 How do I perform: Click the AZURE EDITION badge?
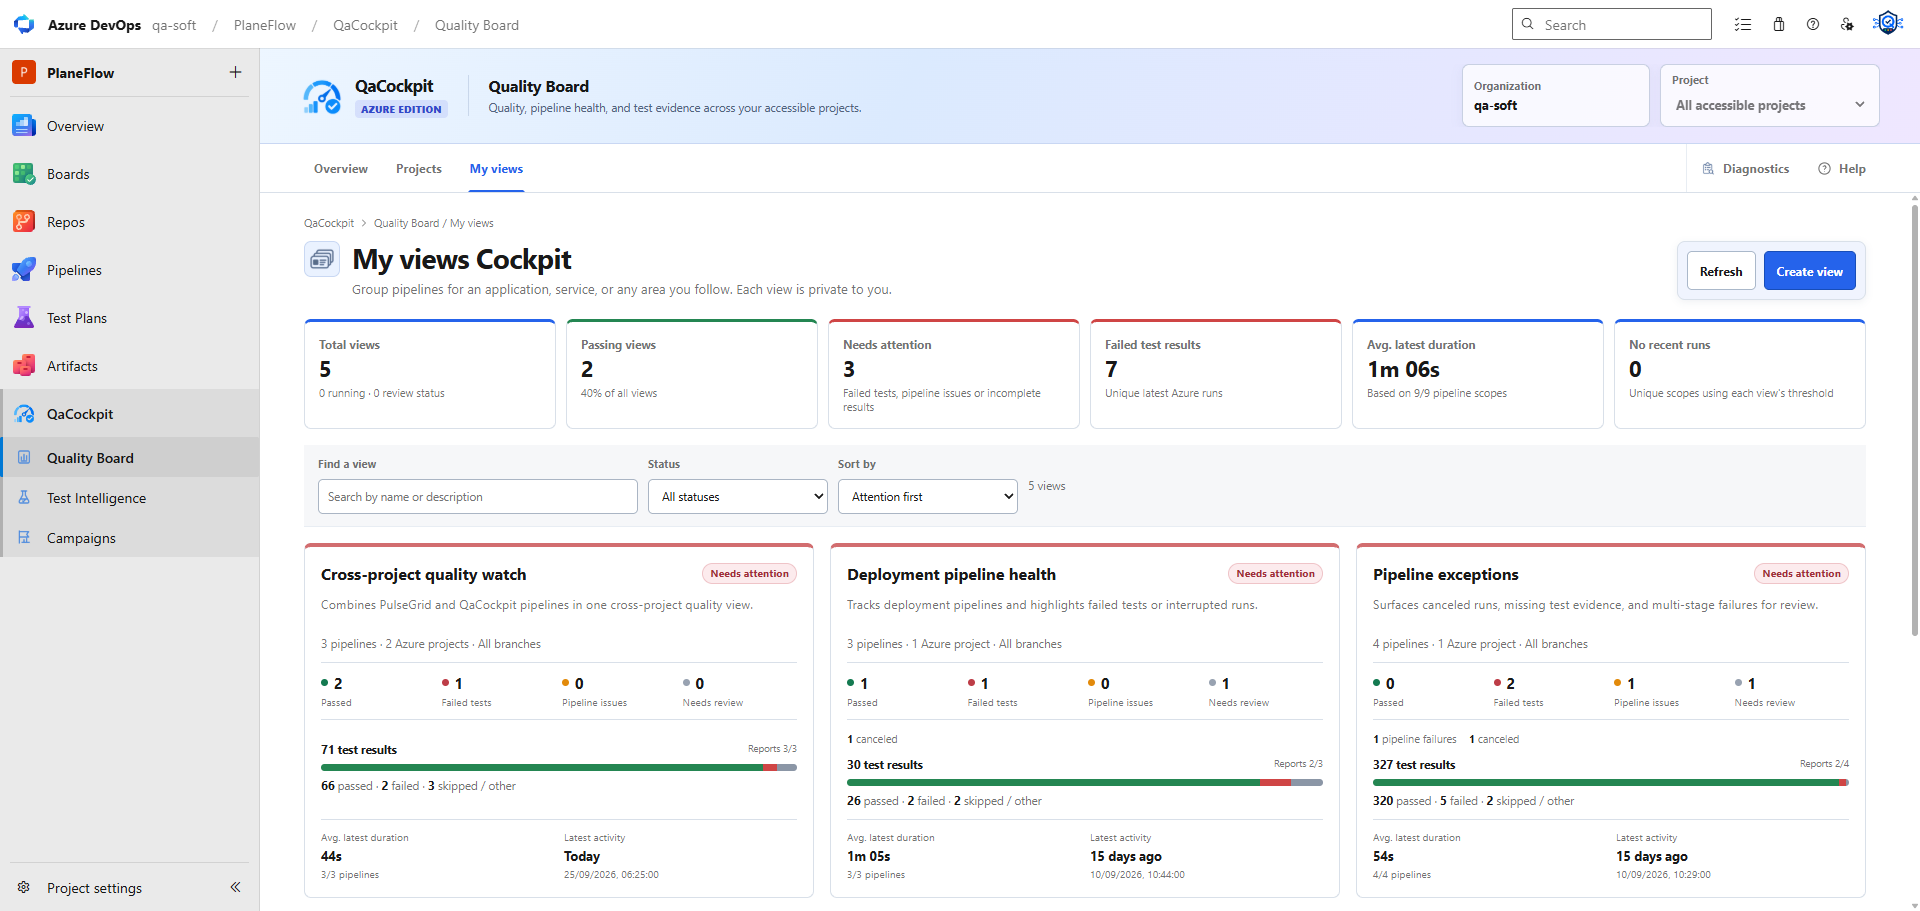point(401,109)
